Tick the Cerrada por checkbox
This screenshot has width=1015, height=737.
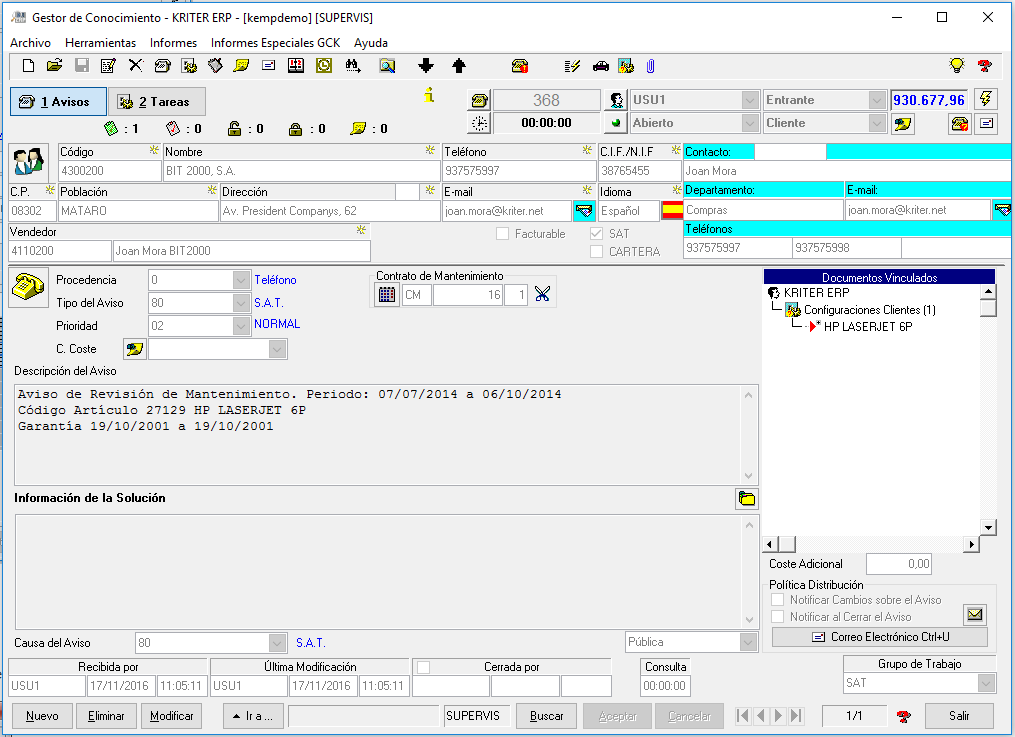423,667
